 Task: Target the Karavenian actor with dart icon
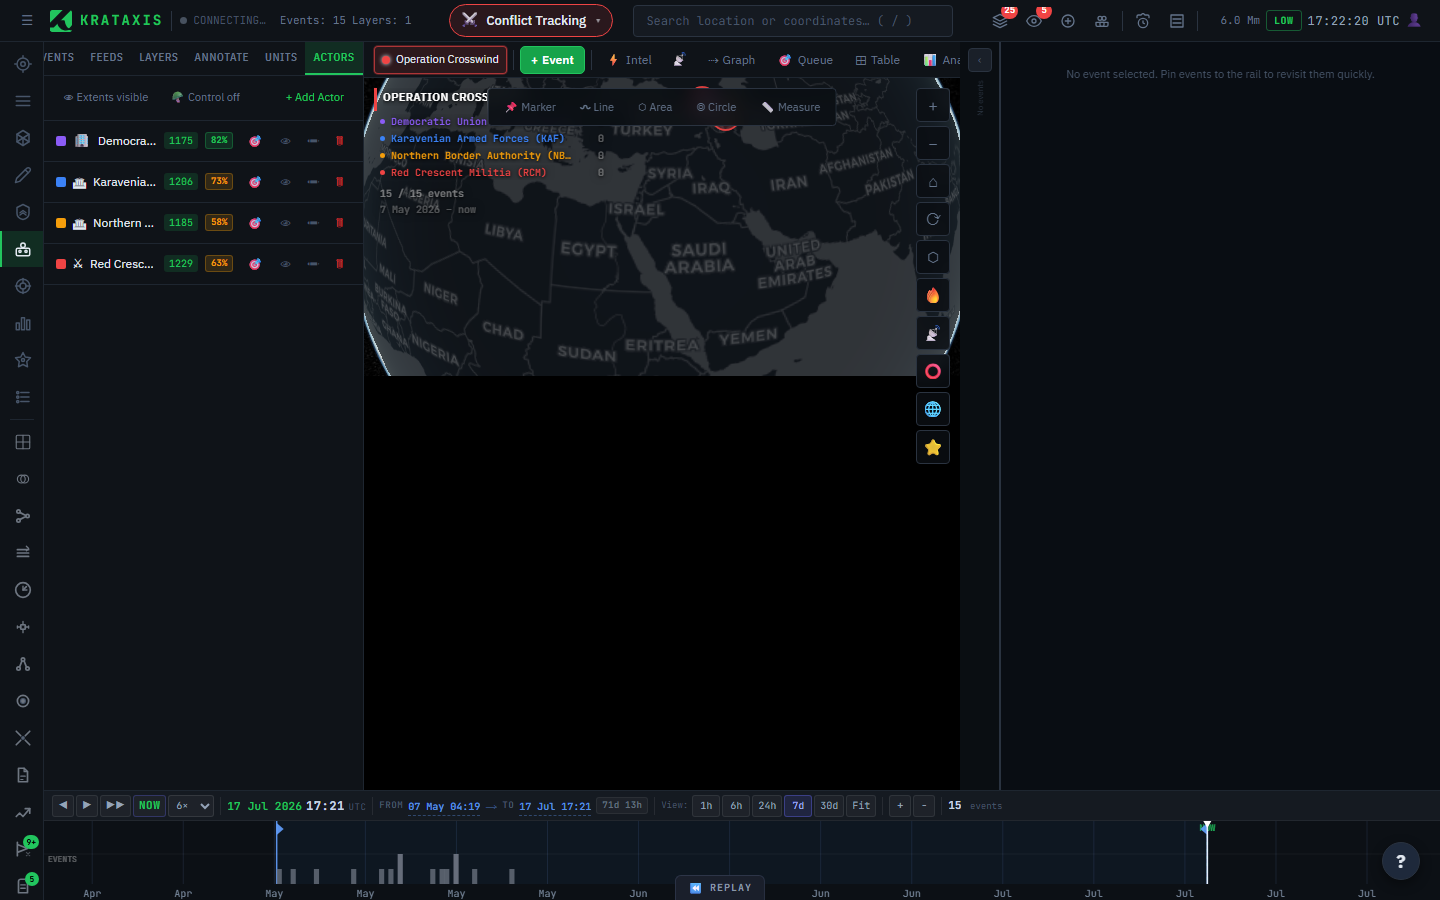click(255, 182)
